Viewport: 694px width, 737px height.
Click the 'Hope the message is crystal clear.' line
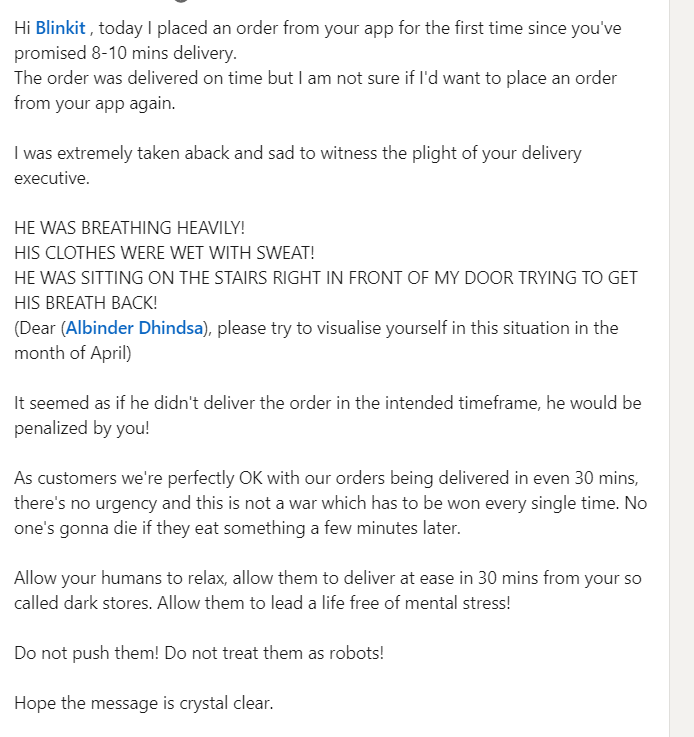click(x=144, y=703)
